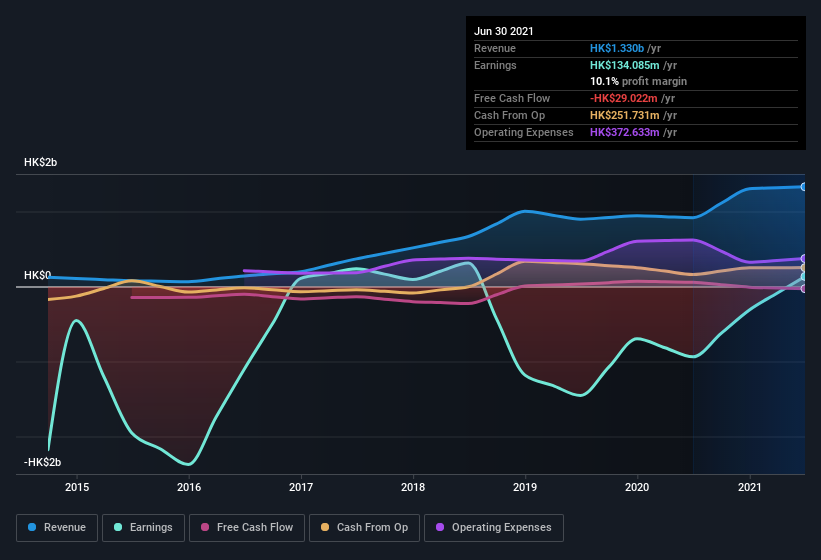Image resolution: width=821 pixels, height=560 pixels.
Task: Click the HK$1.330b revenue value in tooltip
Action: pos(617,48)
